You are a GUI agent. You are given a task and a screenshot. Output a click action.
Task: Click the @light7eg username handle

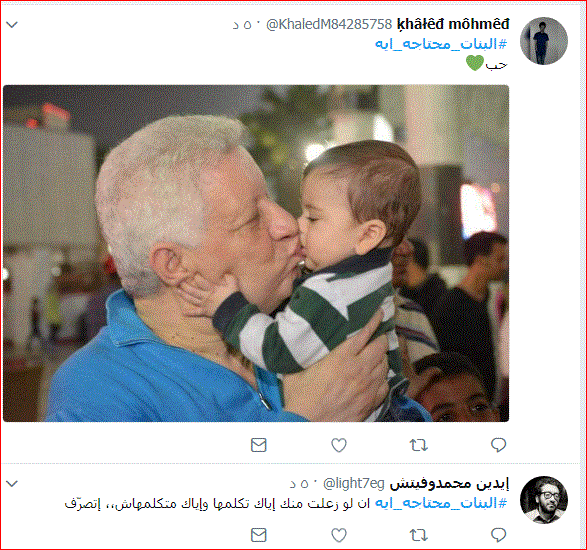click(x=354, y=484)
